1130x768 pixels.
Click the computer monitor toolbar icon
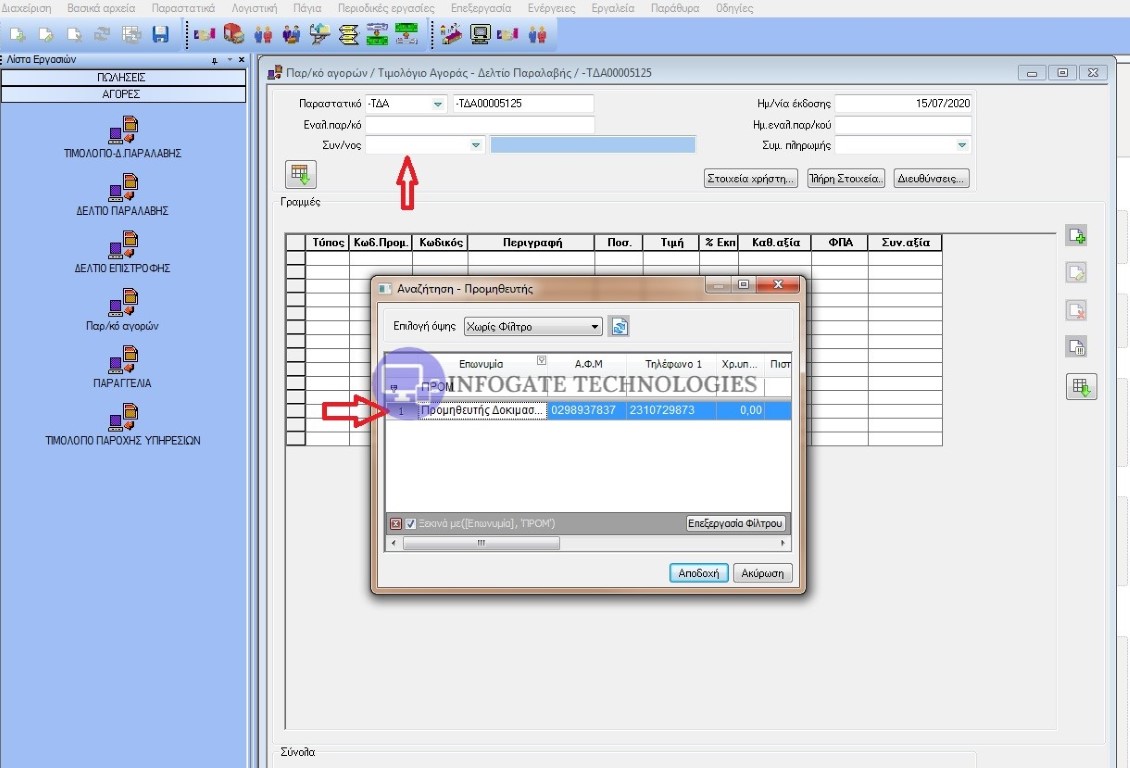(480, 35)
